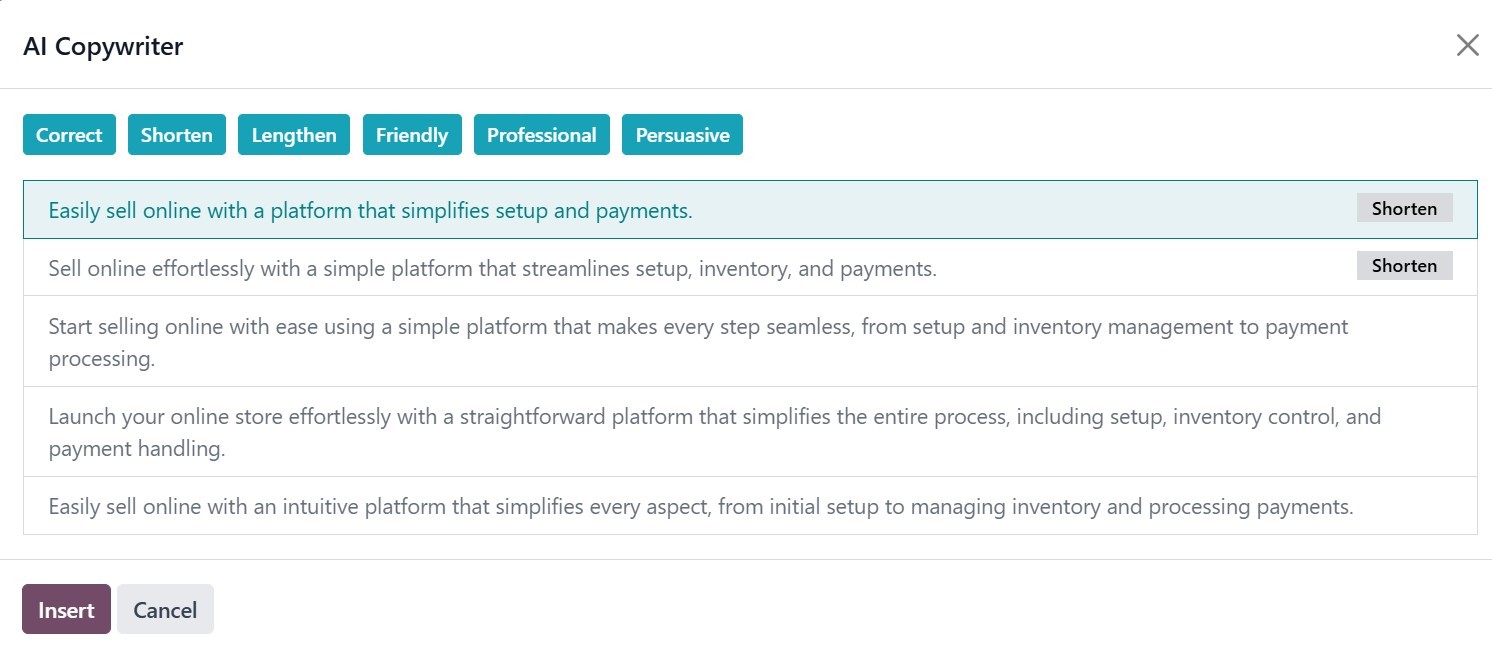Viewport: 1492px width, 650px height.
Task: Click the Correct tone button
Action: pos(69,135)
